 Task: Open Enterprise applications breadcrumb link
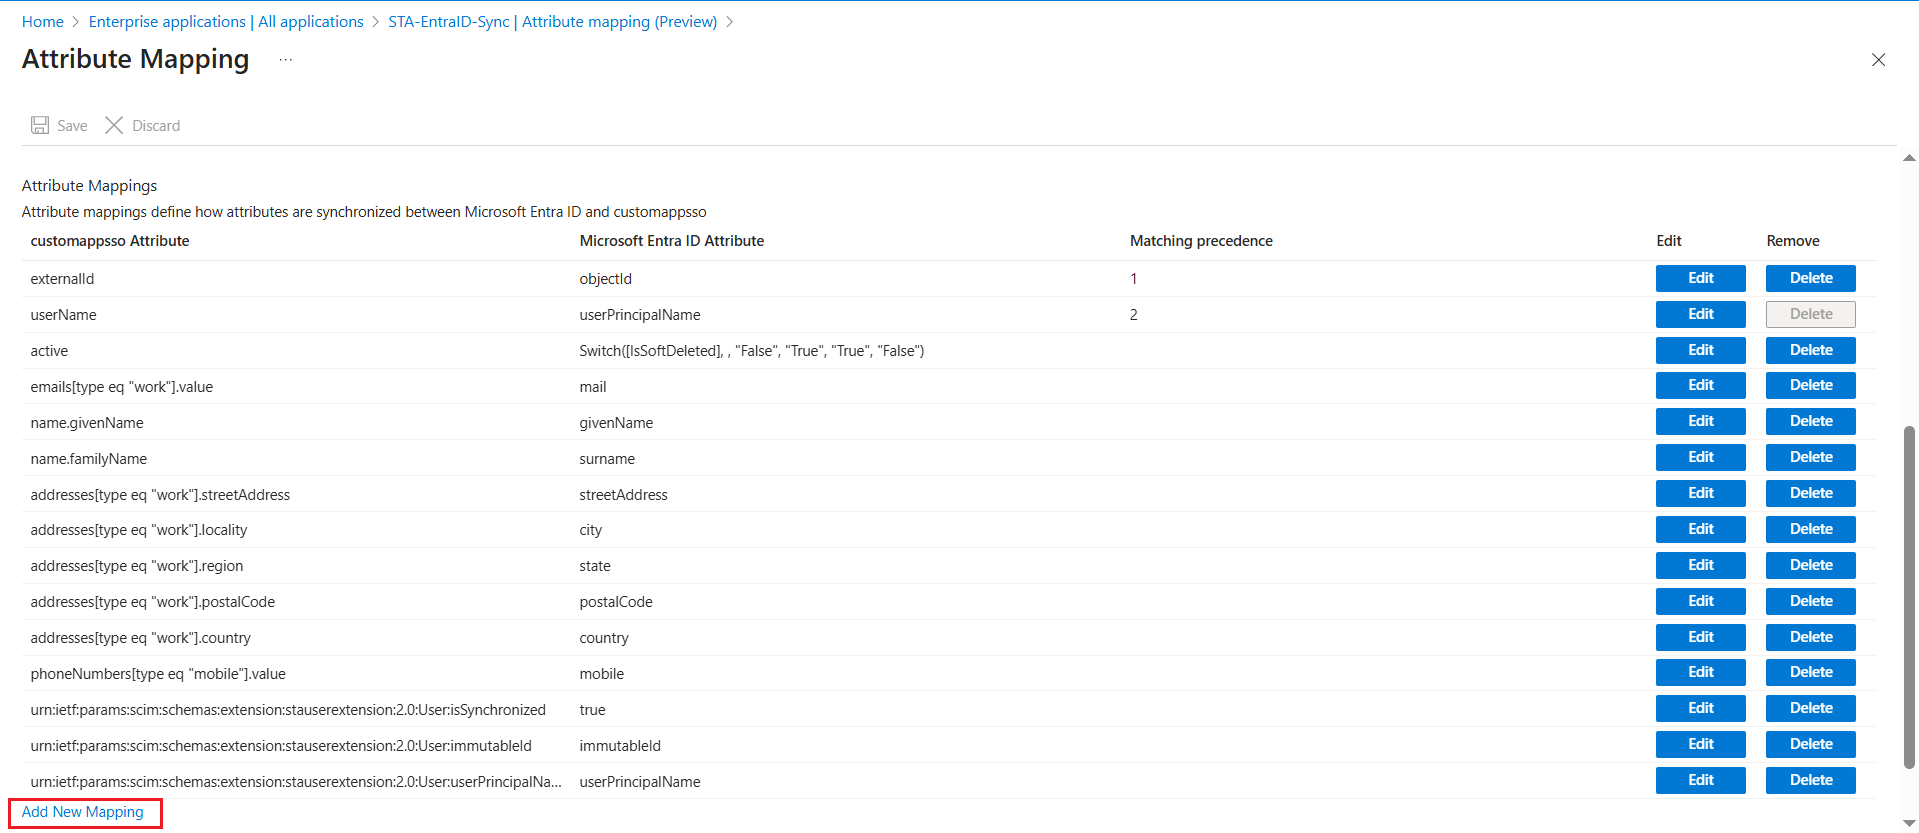tap(226, 22)
